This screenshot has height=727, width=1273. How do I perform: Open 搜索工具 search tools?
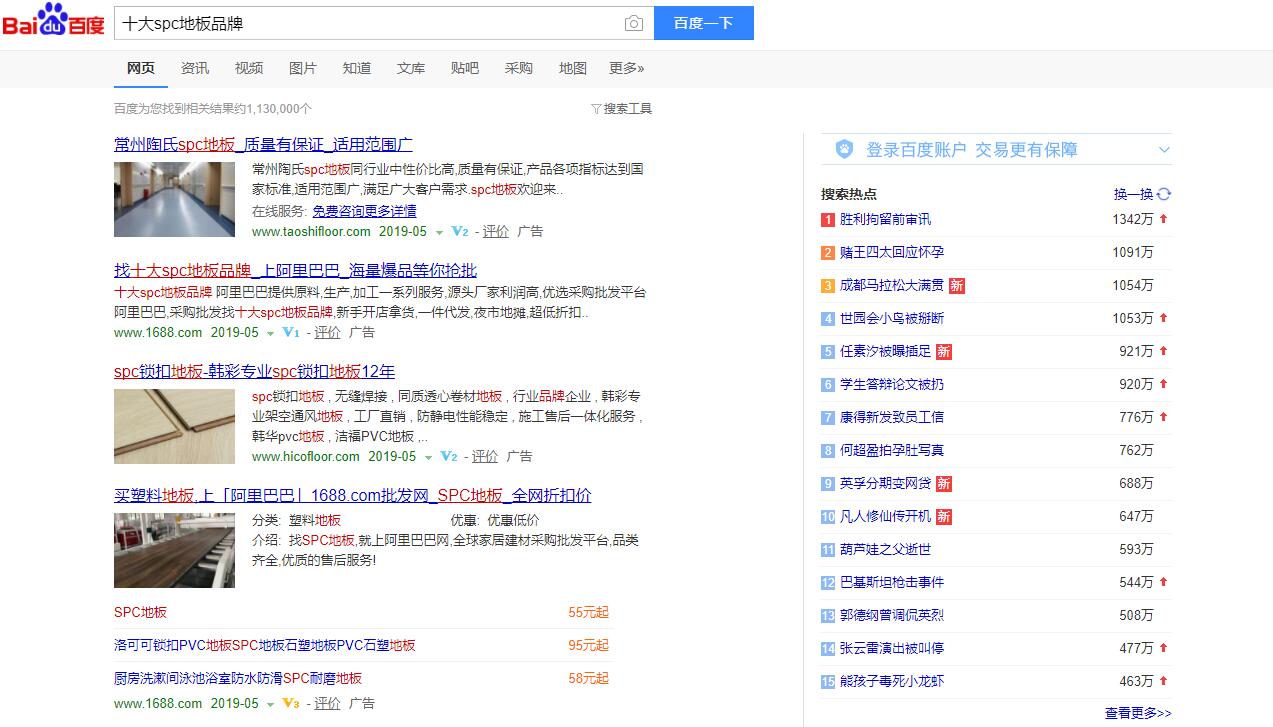point(627,109)
